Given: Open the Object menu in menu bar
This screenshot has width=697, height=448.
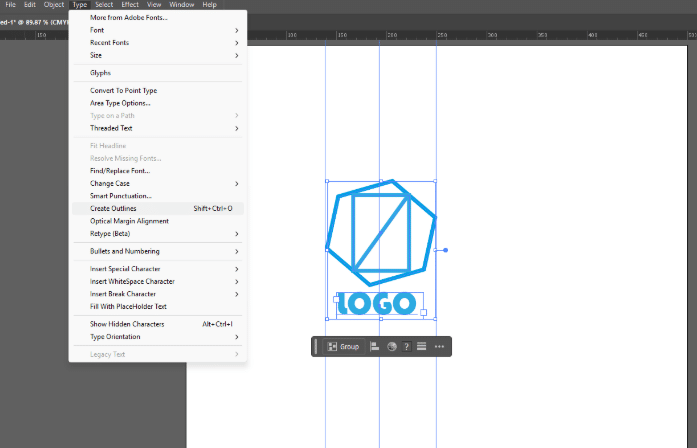Looking at the screenshot, I should pos(54,5).
